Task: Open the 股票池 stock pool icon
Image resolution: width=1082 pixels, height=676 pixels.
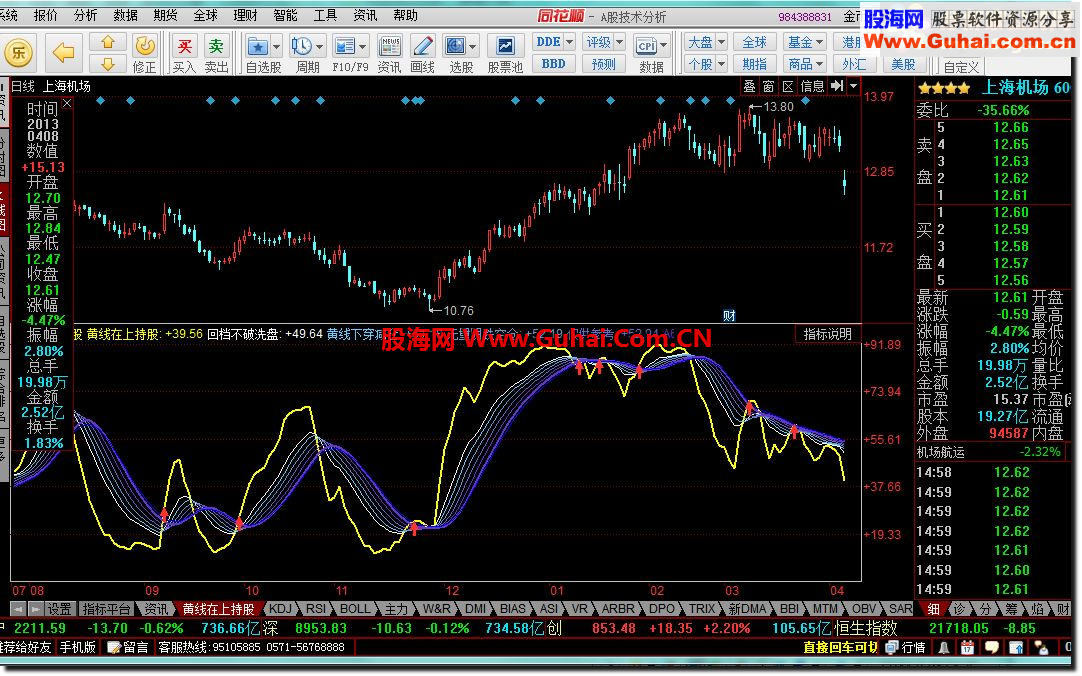Action: tap(505, 47)
